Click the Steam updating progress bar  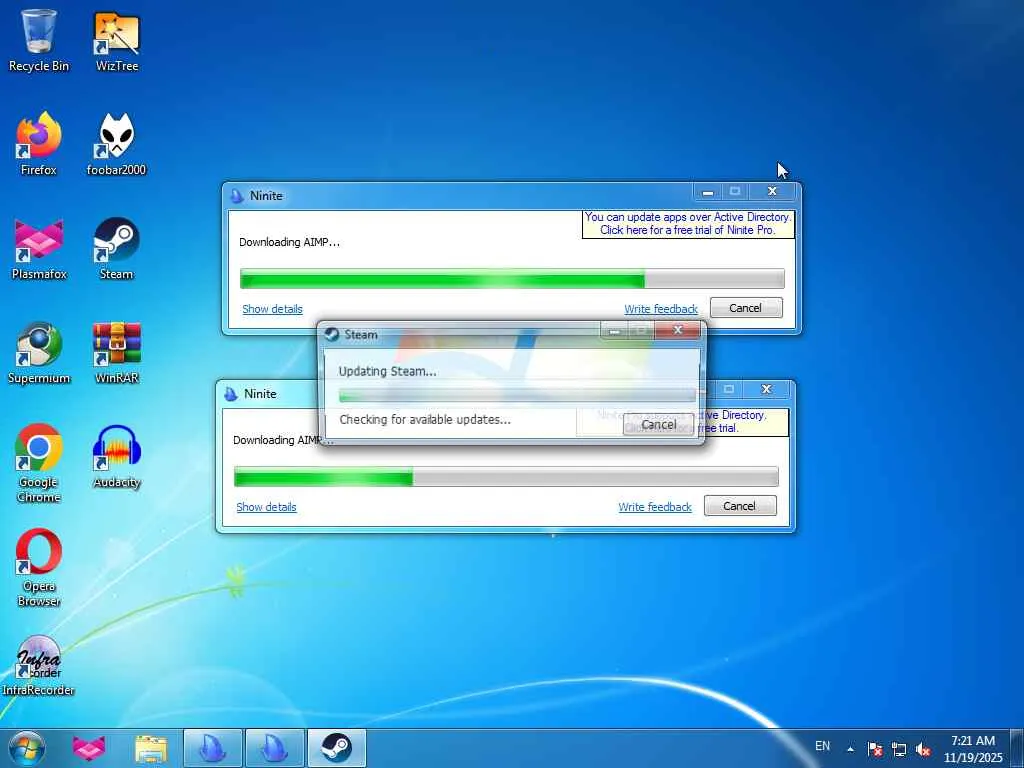click(x=517, y=395)
